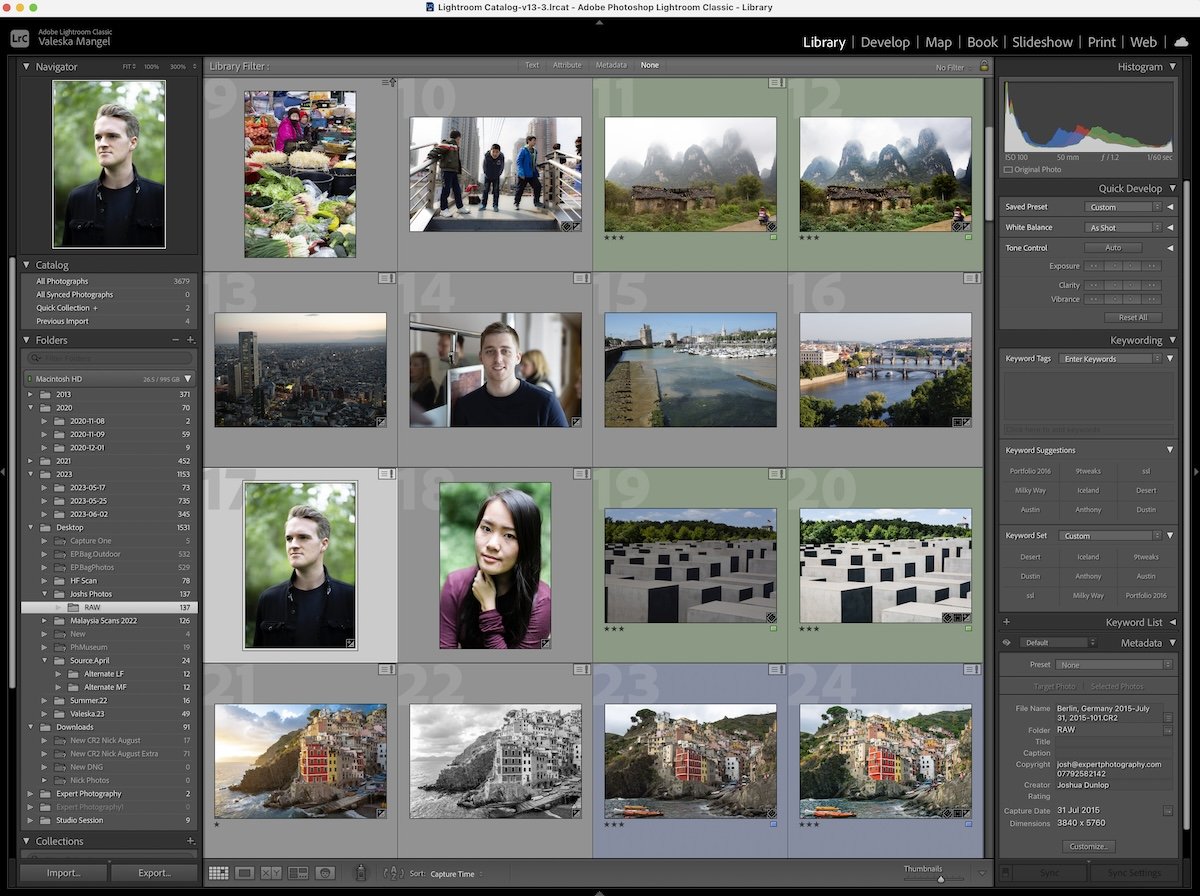Click the Import button
Image resolution: width=1200 pixels, height=896 pixels.
(64, 873)
